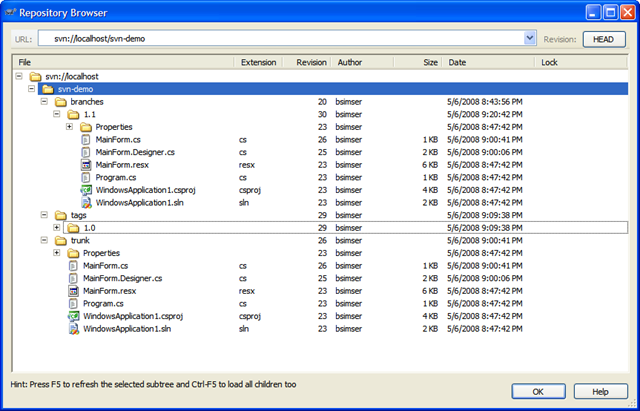Minimize the Repository Browser window
Screen dimensions: 640x411
tap(594, 13)
